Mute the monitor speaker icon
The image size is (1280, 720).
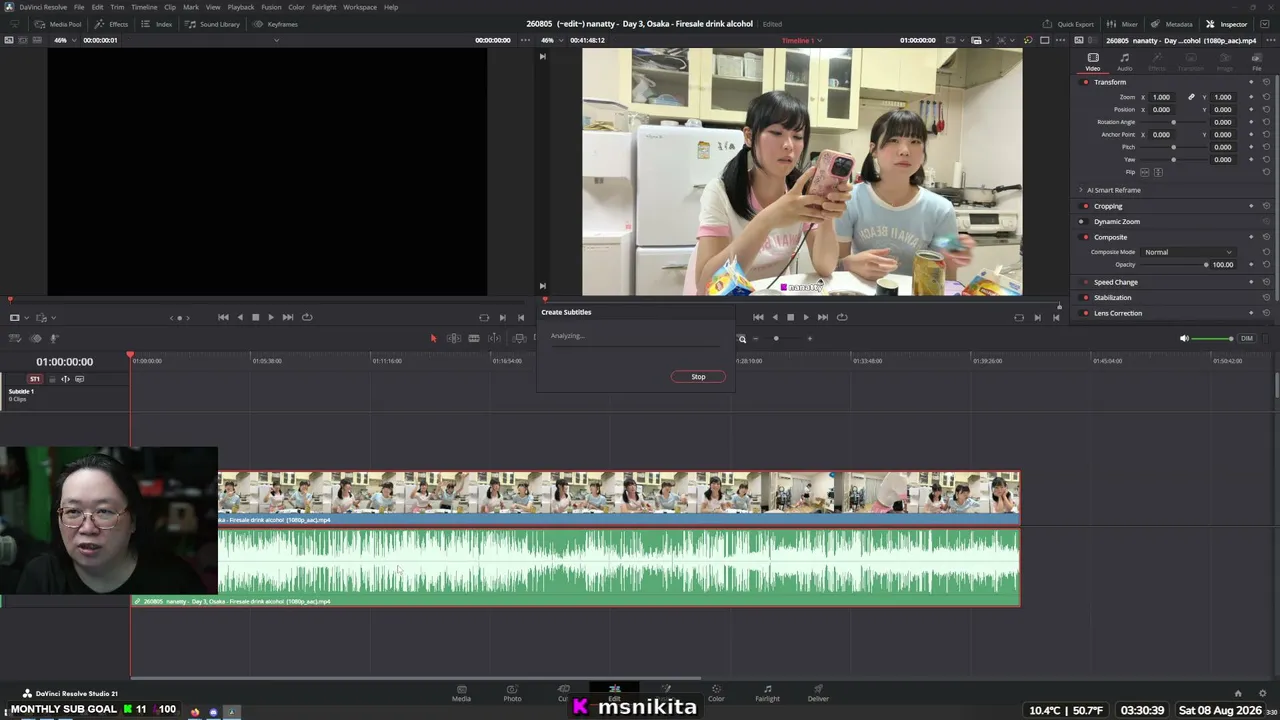(1184, 338)
